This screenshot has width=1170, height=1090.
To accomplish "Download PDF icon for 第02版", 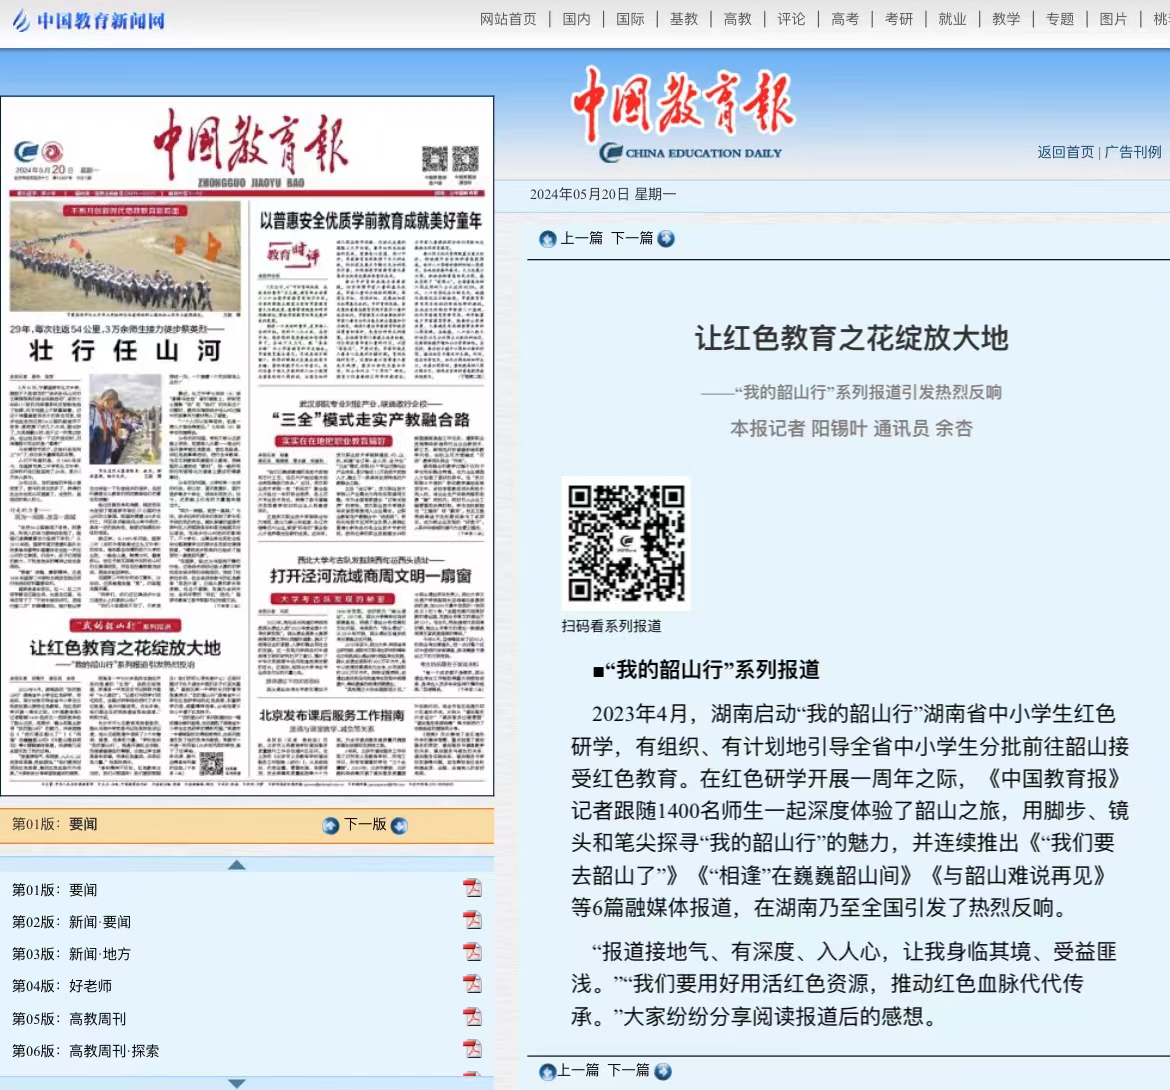I will click(x=472, y=921).
